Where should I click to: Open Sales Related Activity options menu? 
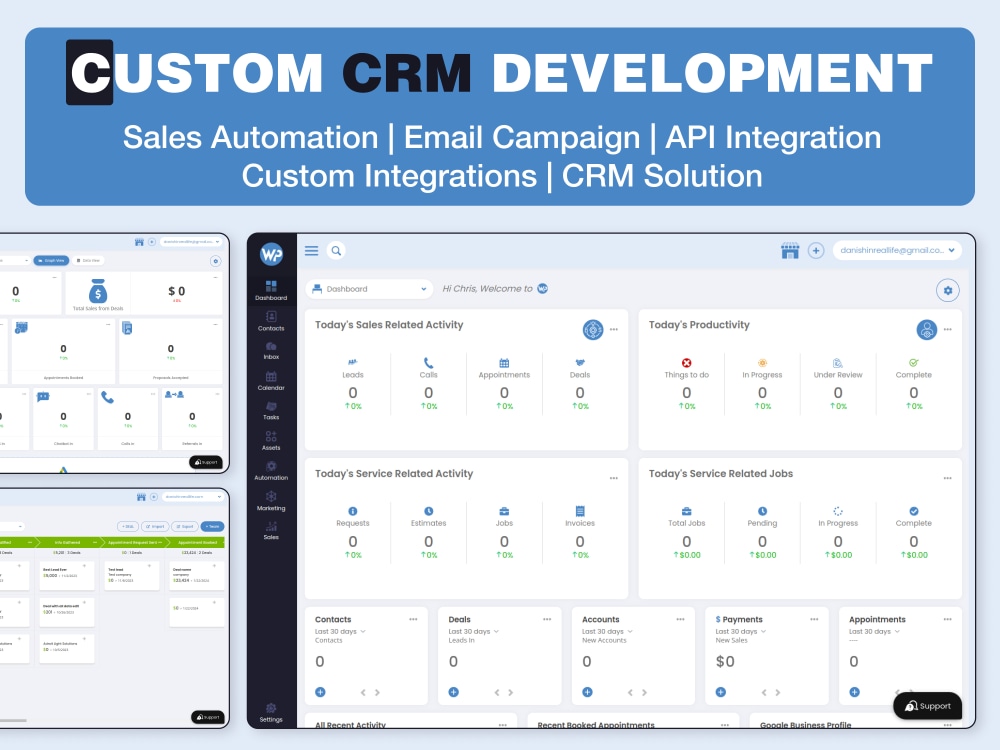click(614, 330)
